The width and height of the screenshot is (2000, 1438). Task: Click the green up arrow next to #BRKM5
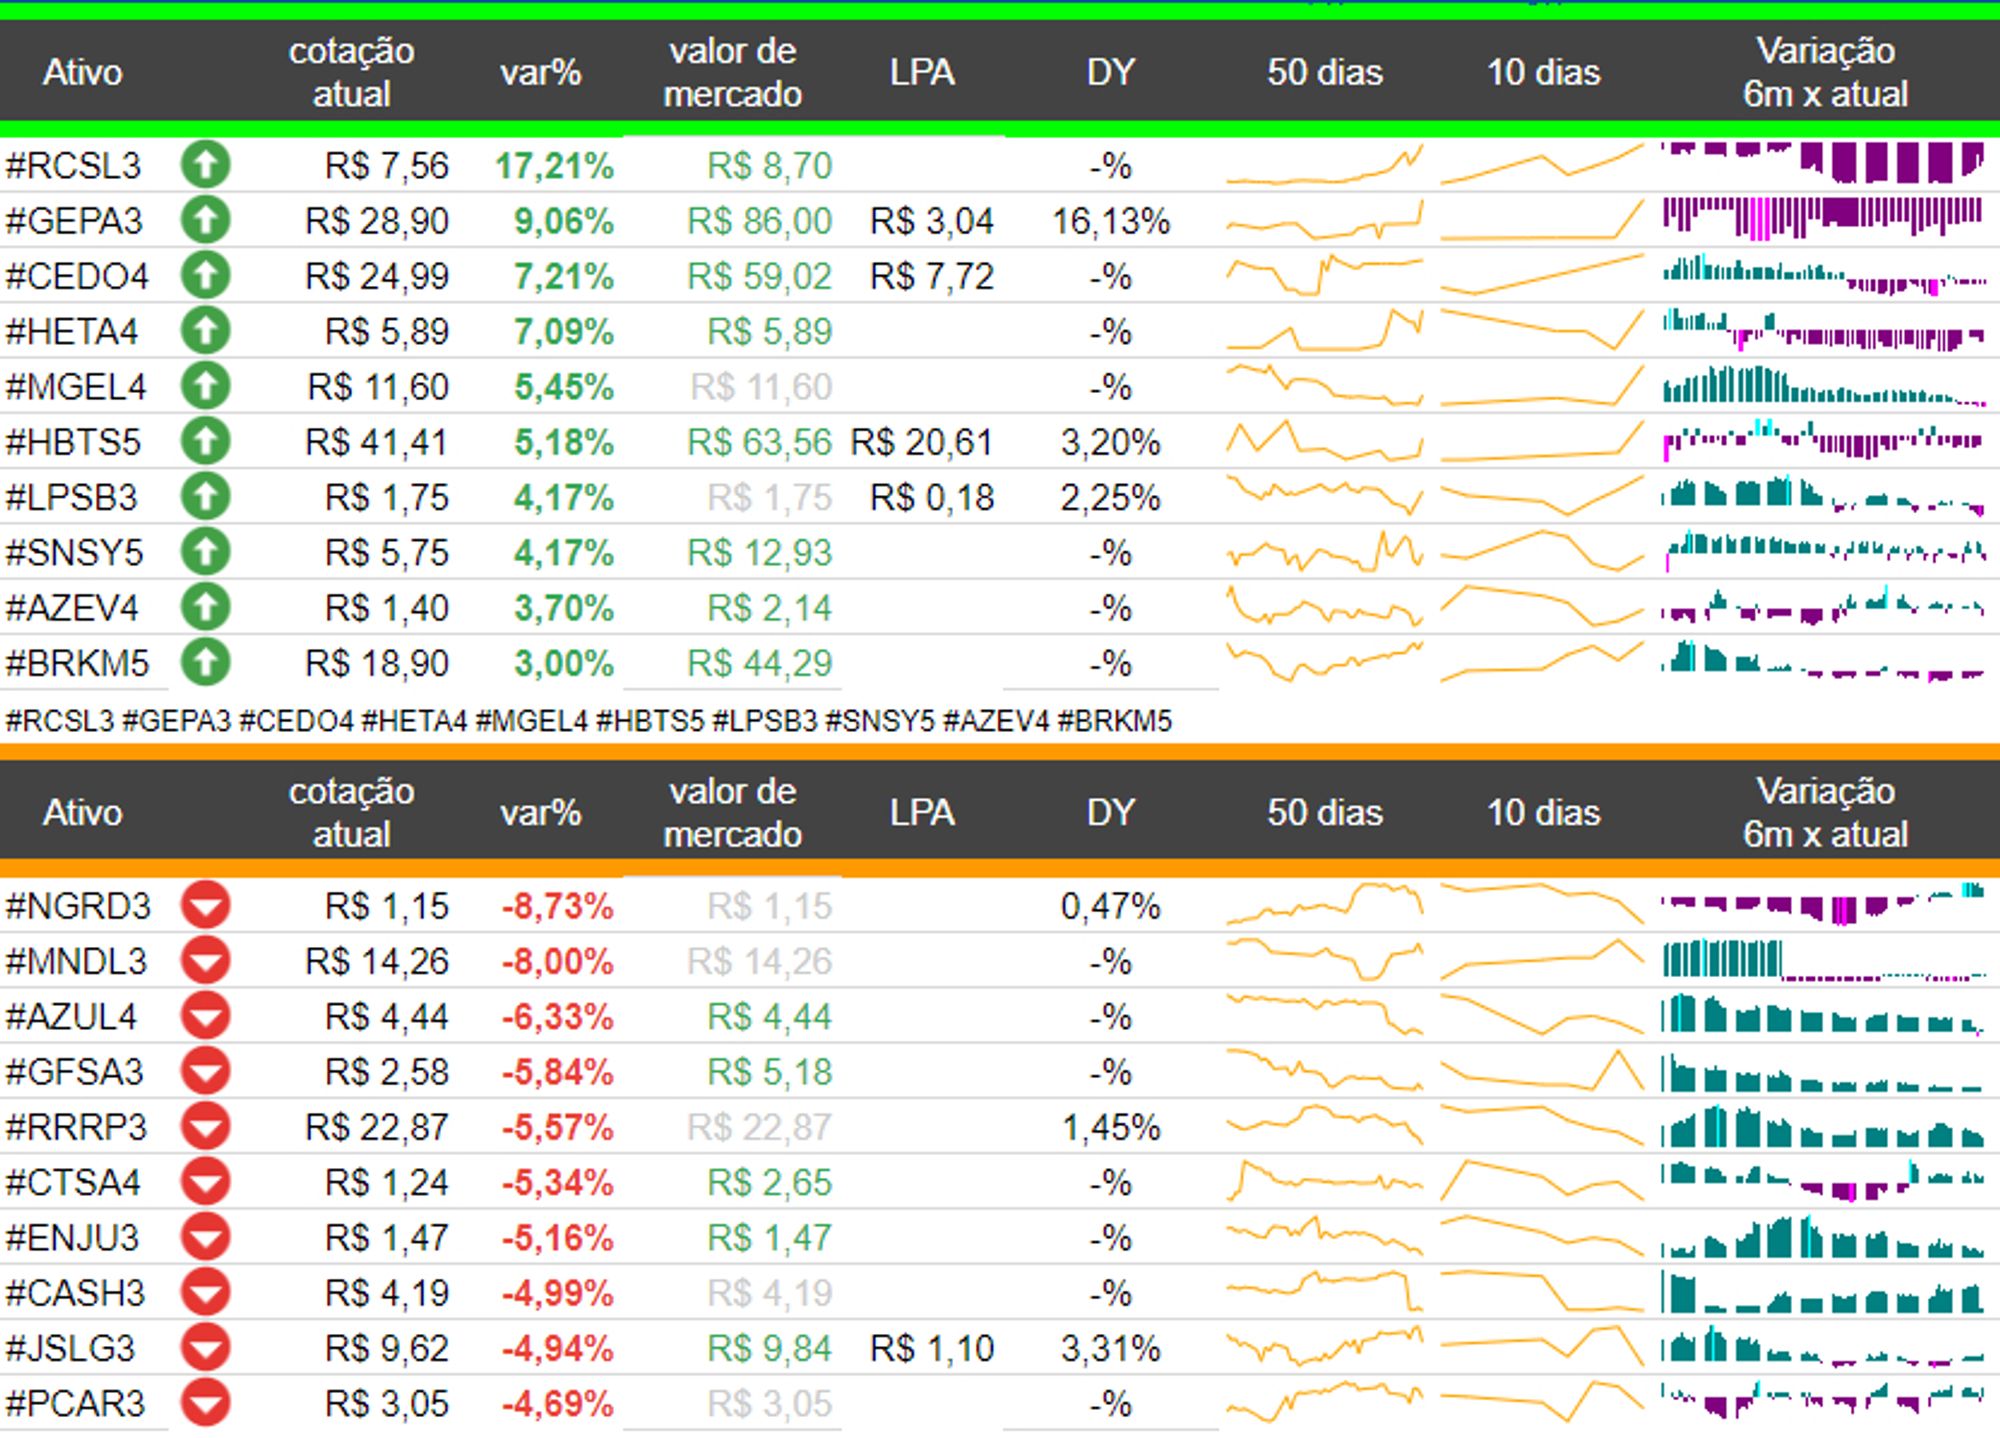(x=206, y=662)
